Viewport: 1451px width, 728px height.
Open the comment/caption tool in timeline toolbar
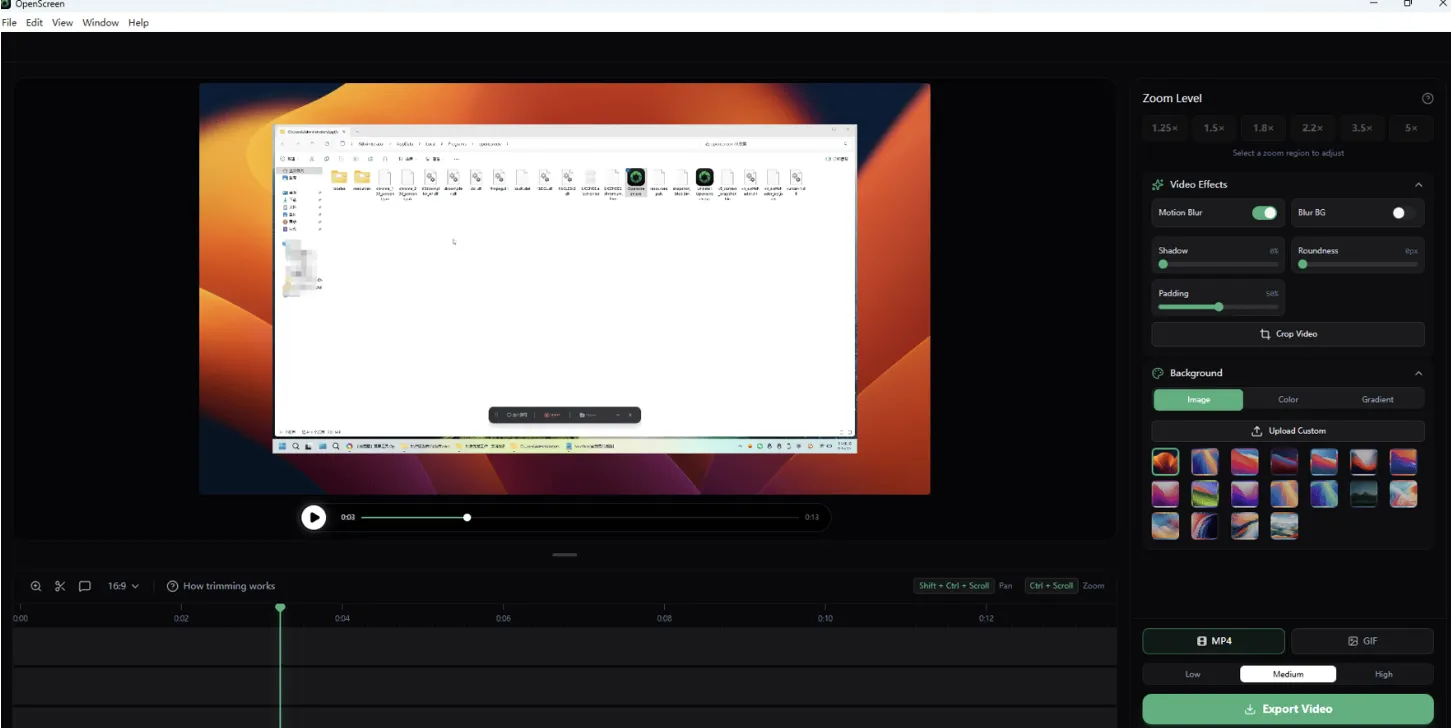pyautogui.click(x=85, y=586)
